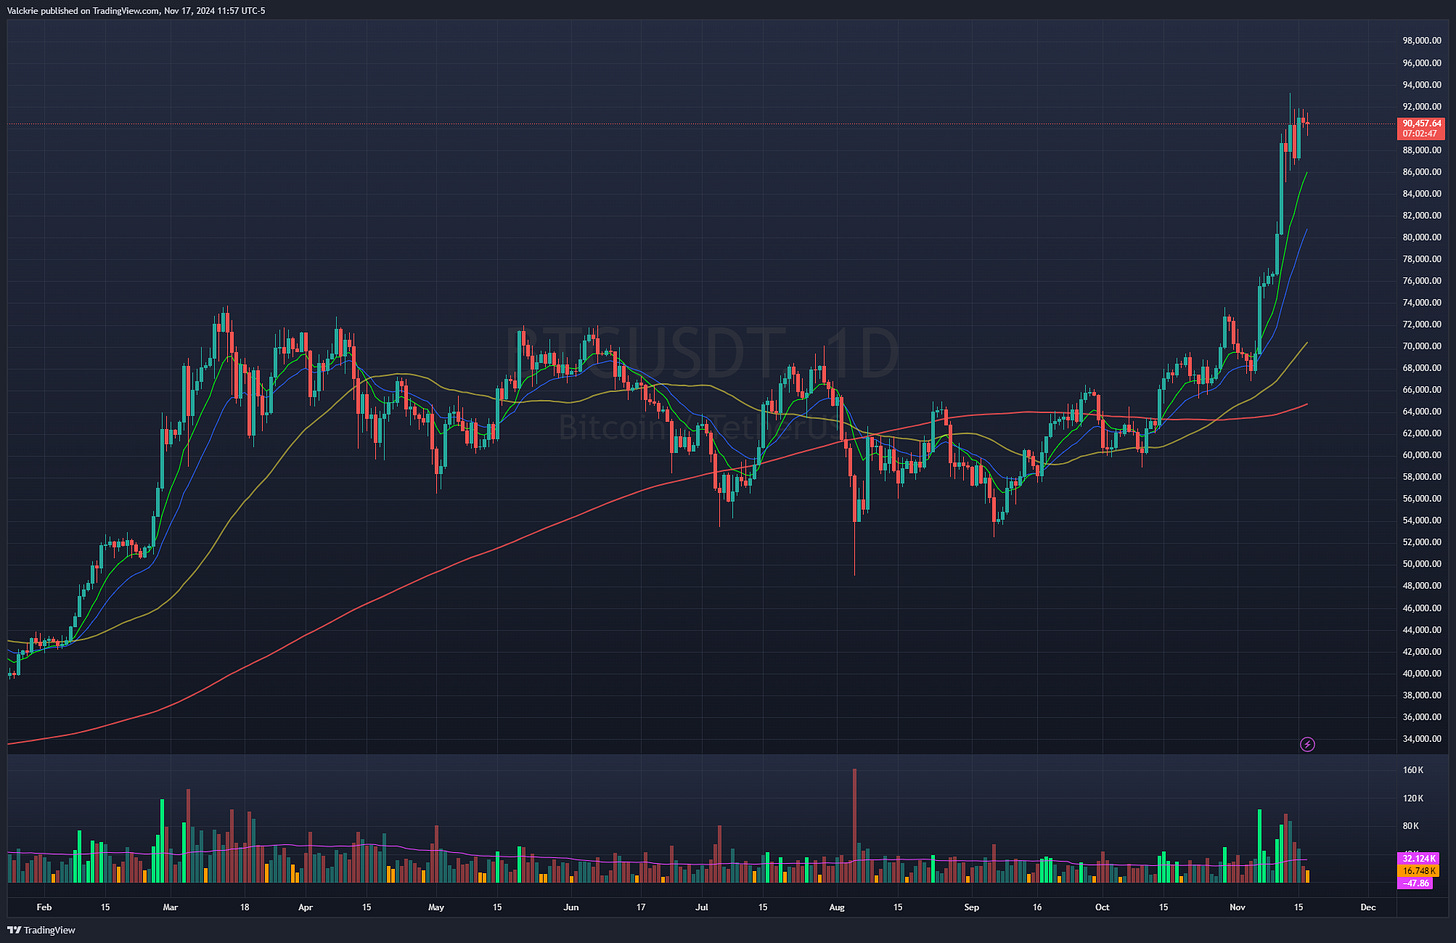Click the current price label 90,457.64
The image size is (1456, 943).
tap(1422, 123)
